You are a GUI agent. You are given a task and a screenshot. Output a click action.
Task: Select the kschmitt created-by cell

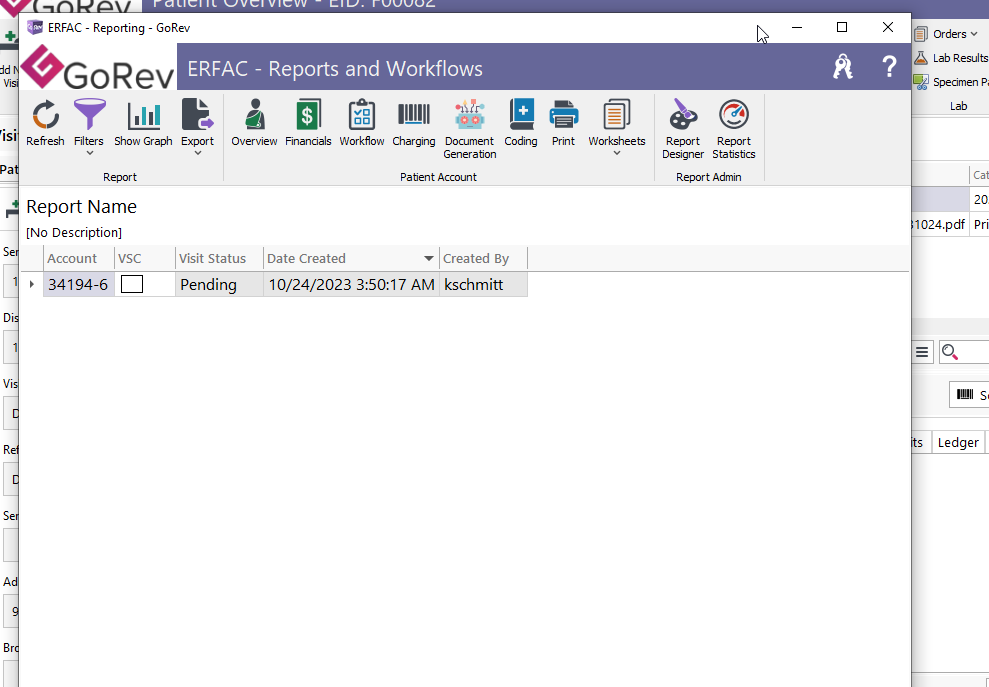pos(483,285)
